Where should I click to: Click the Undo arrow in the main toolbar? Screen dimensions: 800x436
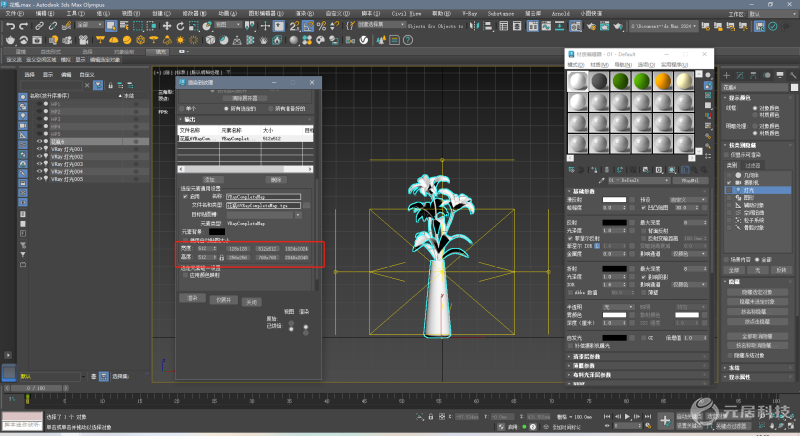pyautogui.click(x=9, y=25)
